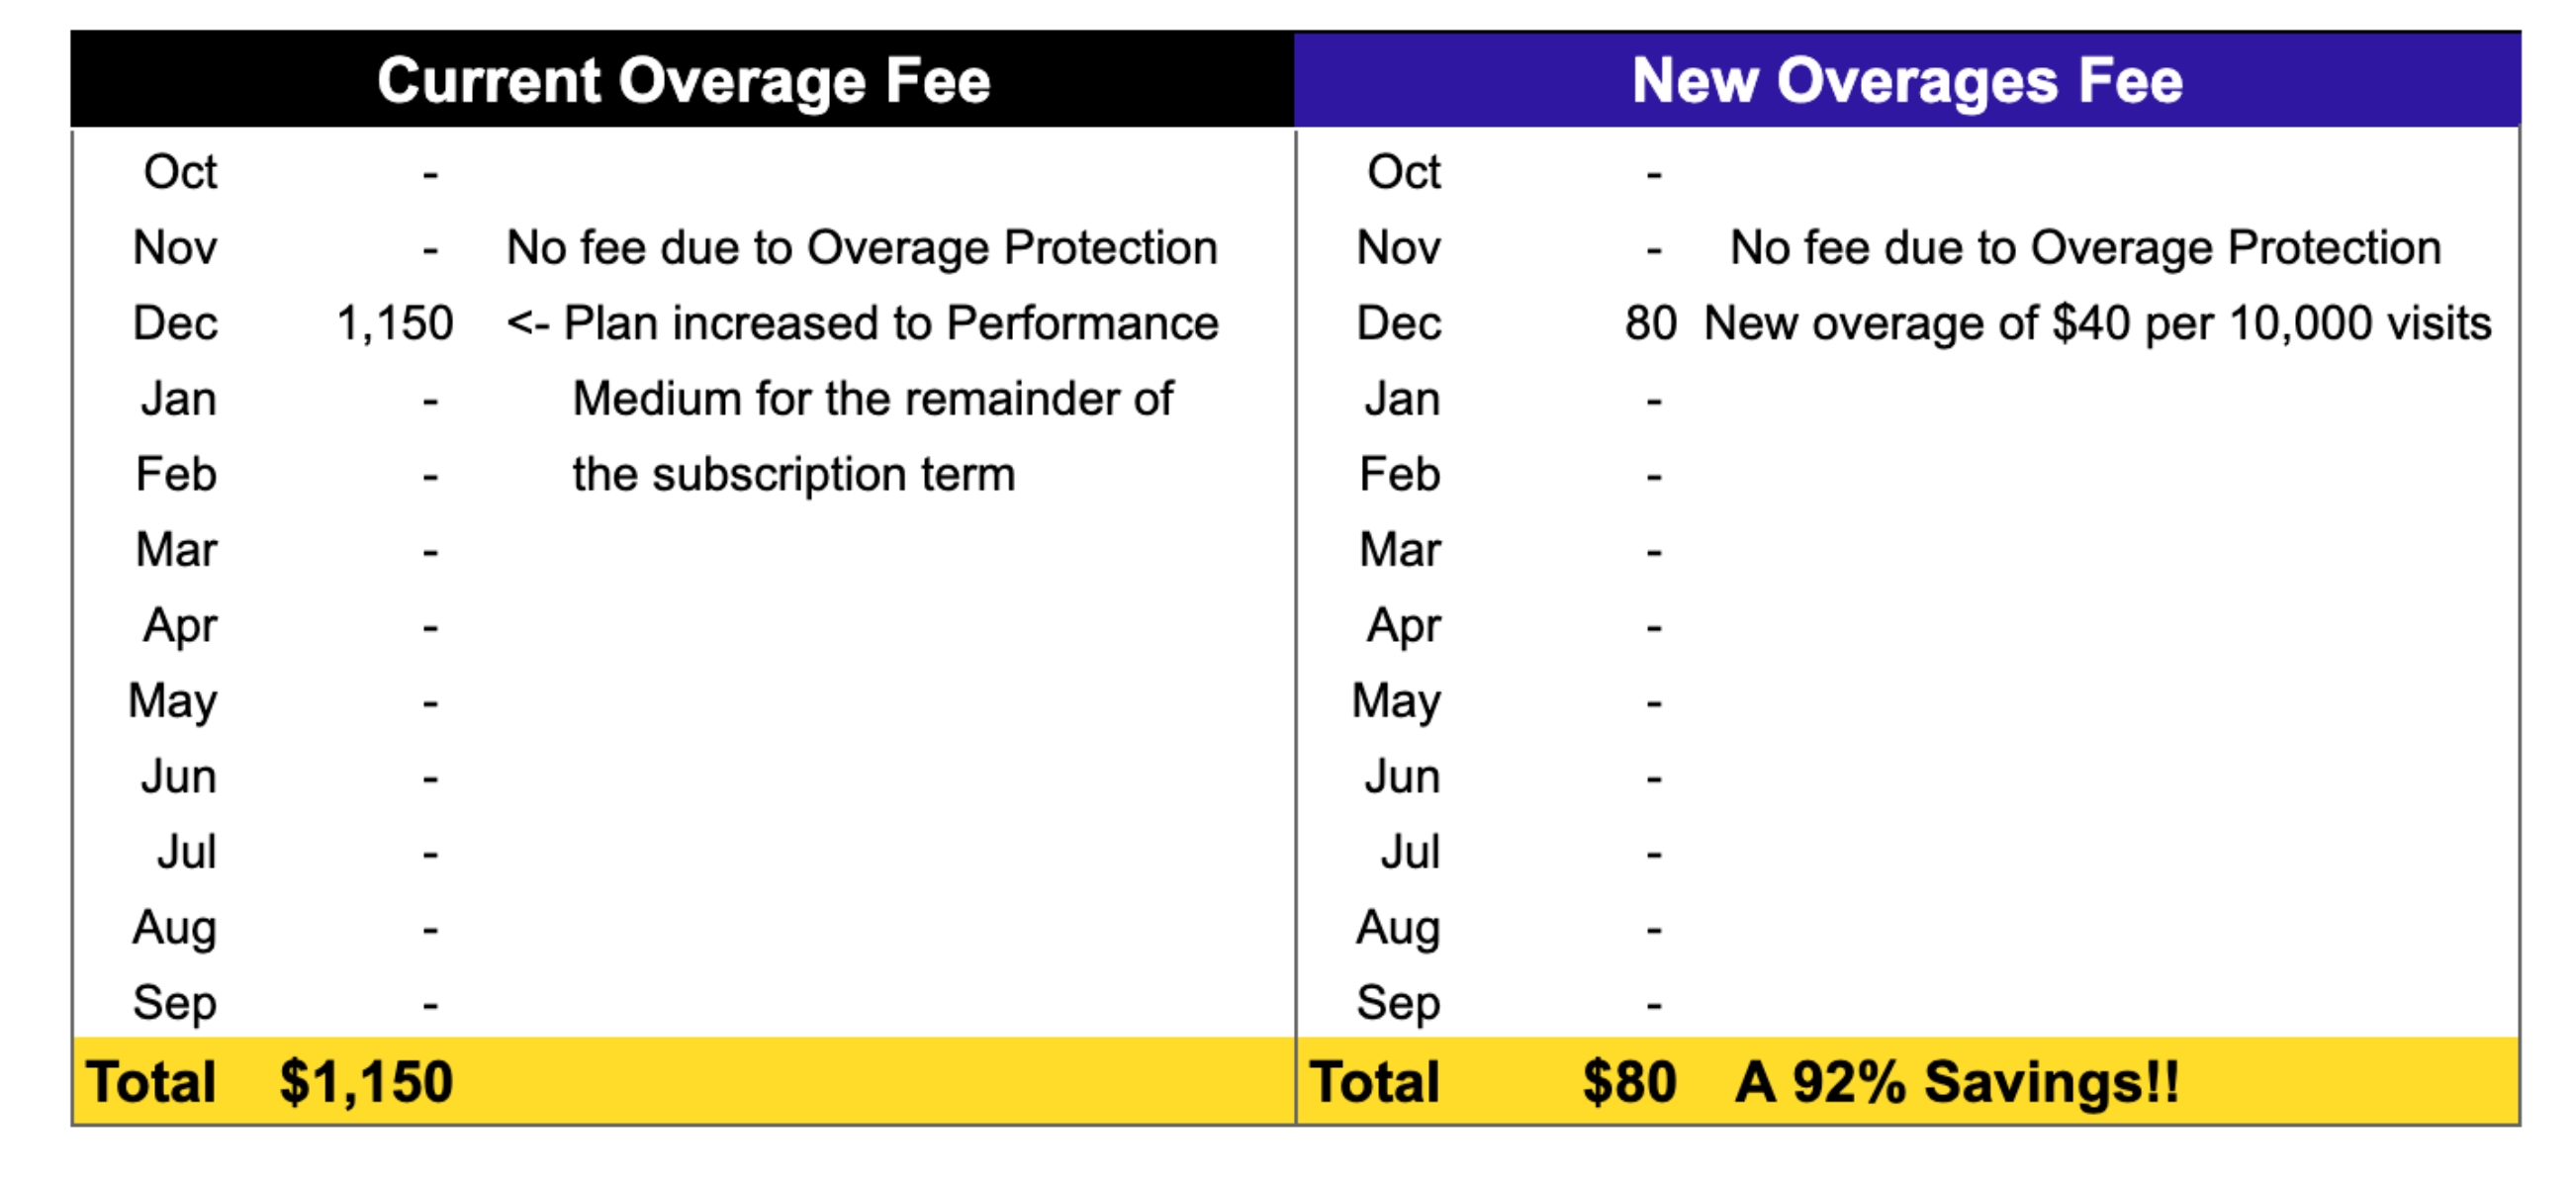The image size is (2576, 1181).
Task: Click Dec label in current fee table
Action: tap(175, 323)
